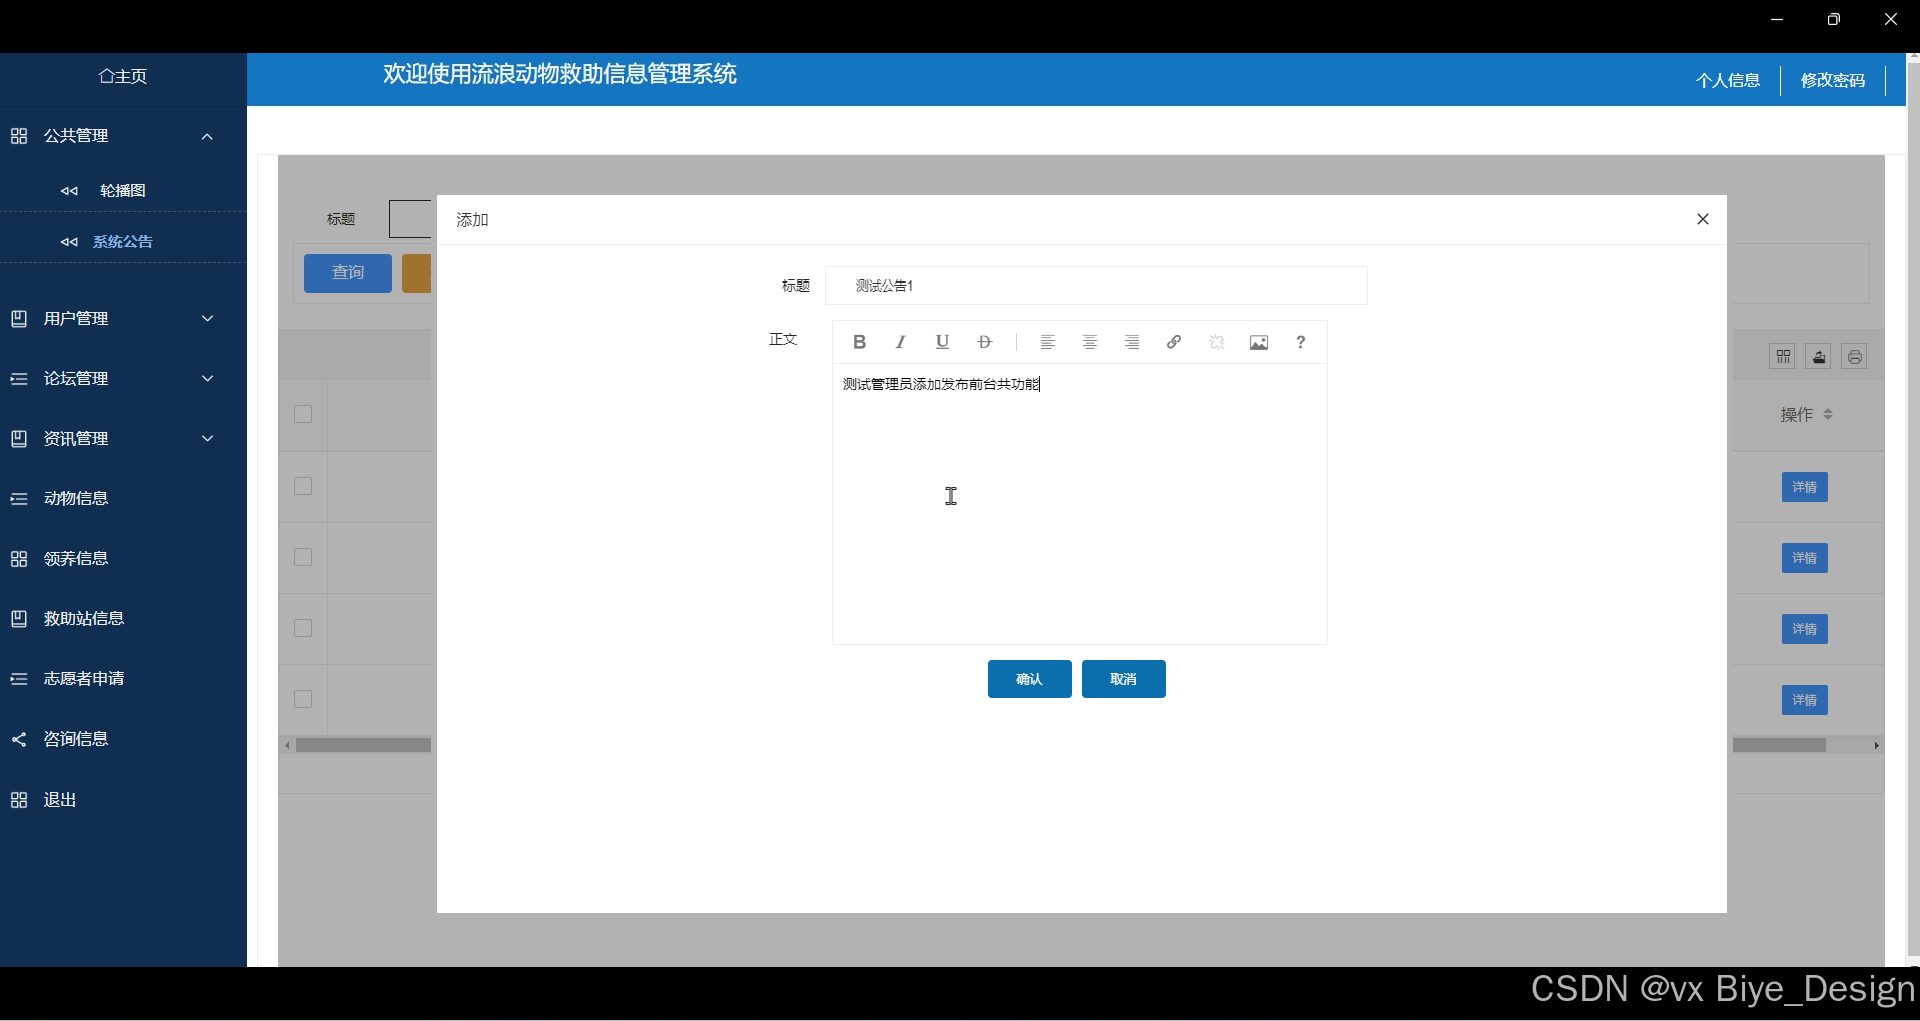The image size is (1920, 1021).
Task: Click the 查询 search button
Action: coord(347,273)
